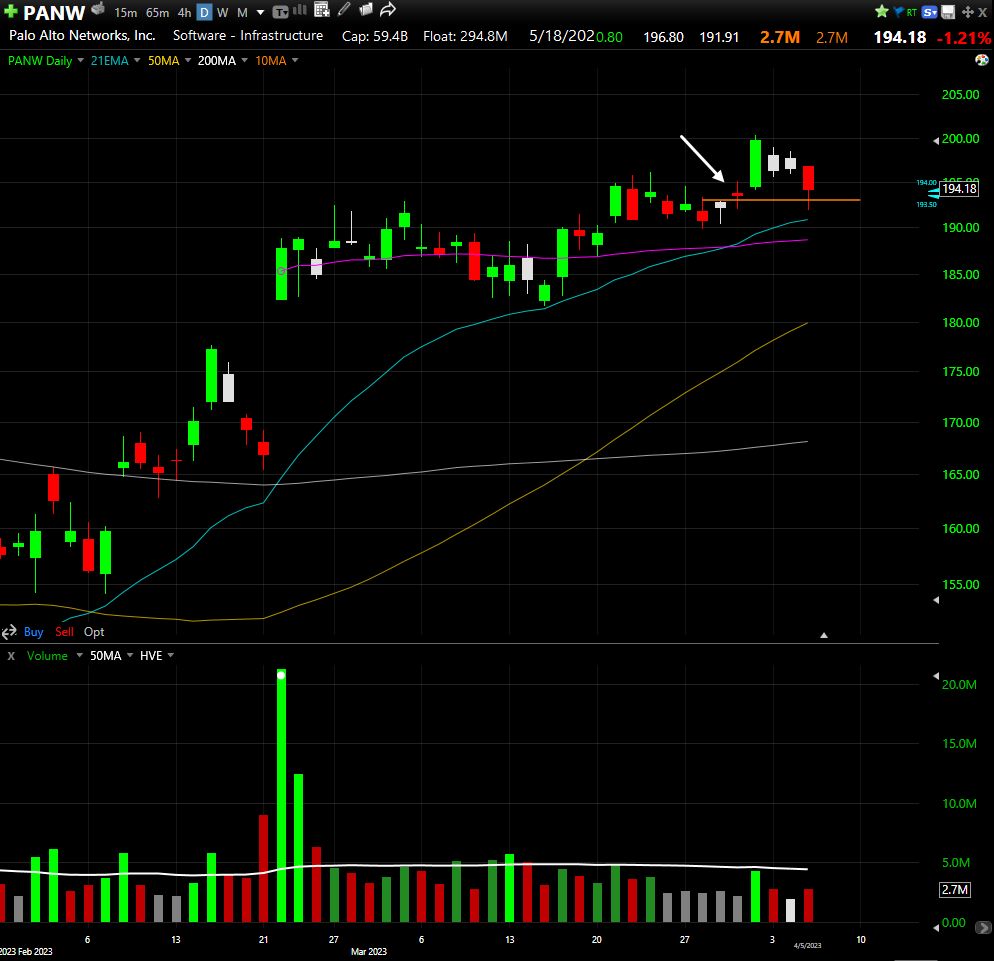Expand the PANW Daily dropdown arrow
994x961 pixels.
[x=81, y=60]
